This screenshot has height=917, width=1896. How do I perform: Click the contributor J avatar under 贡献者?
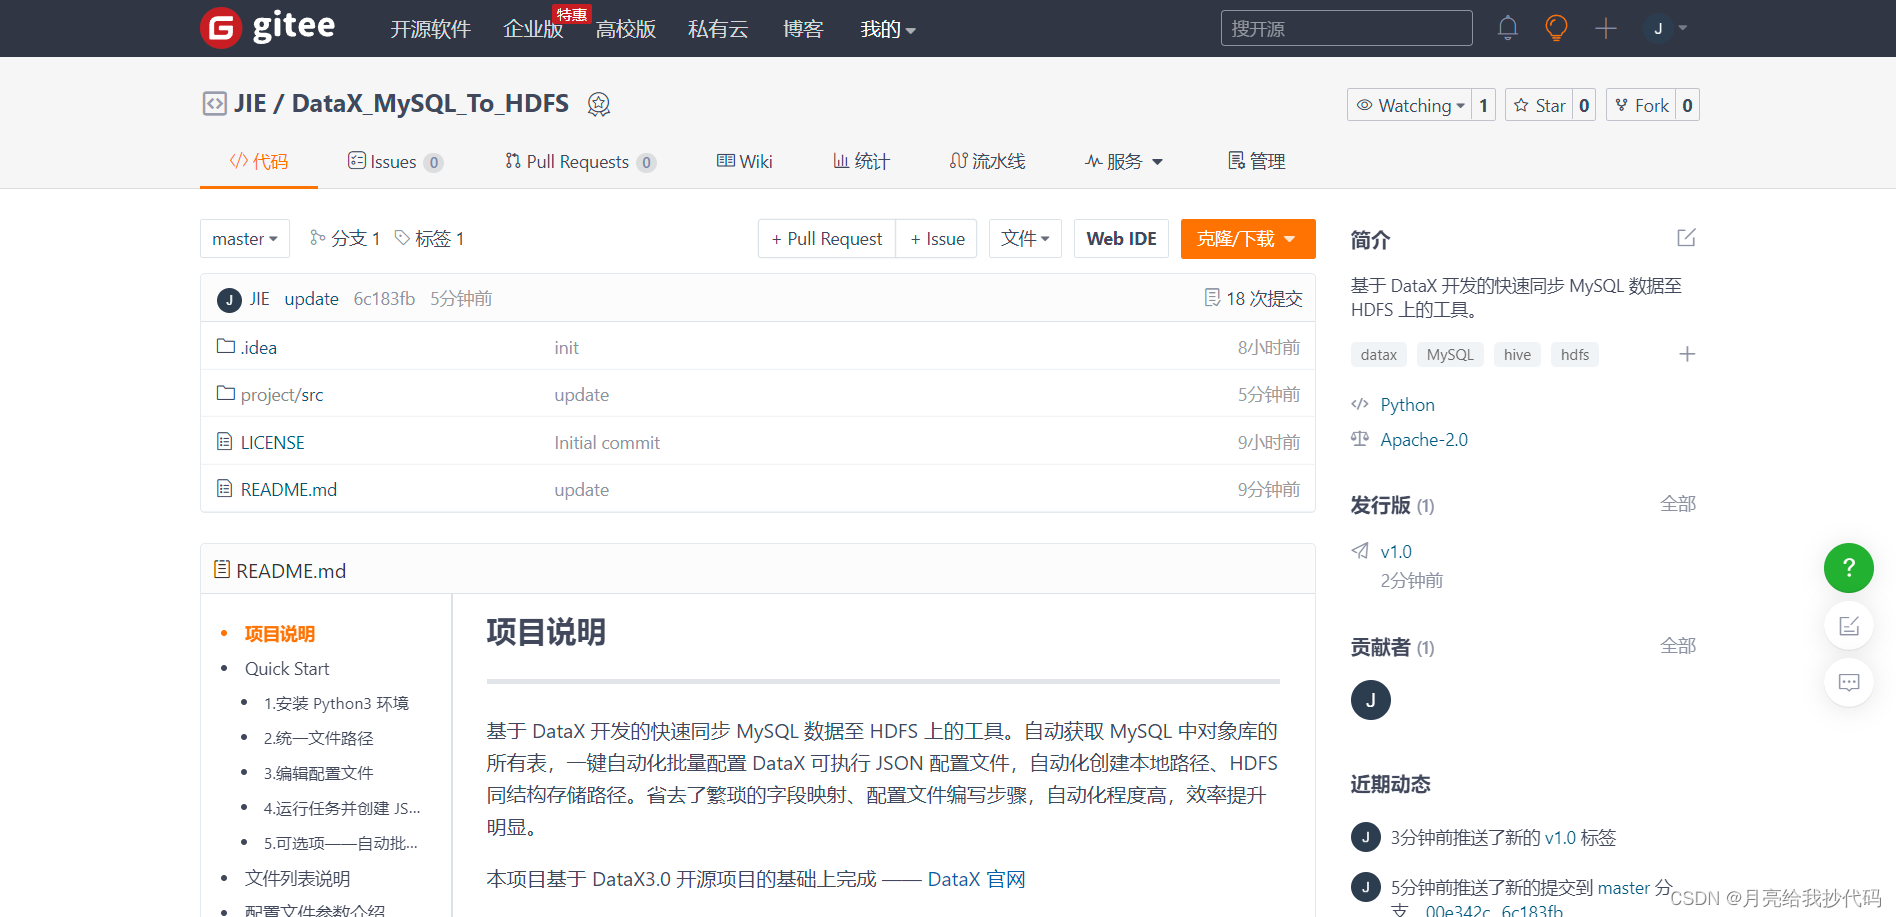tap(1371, 700)
